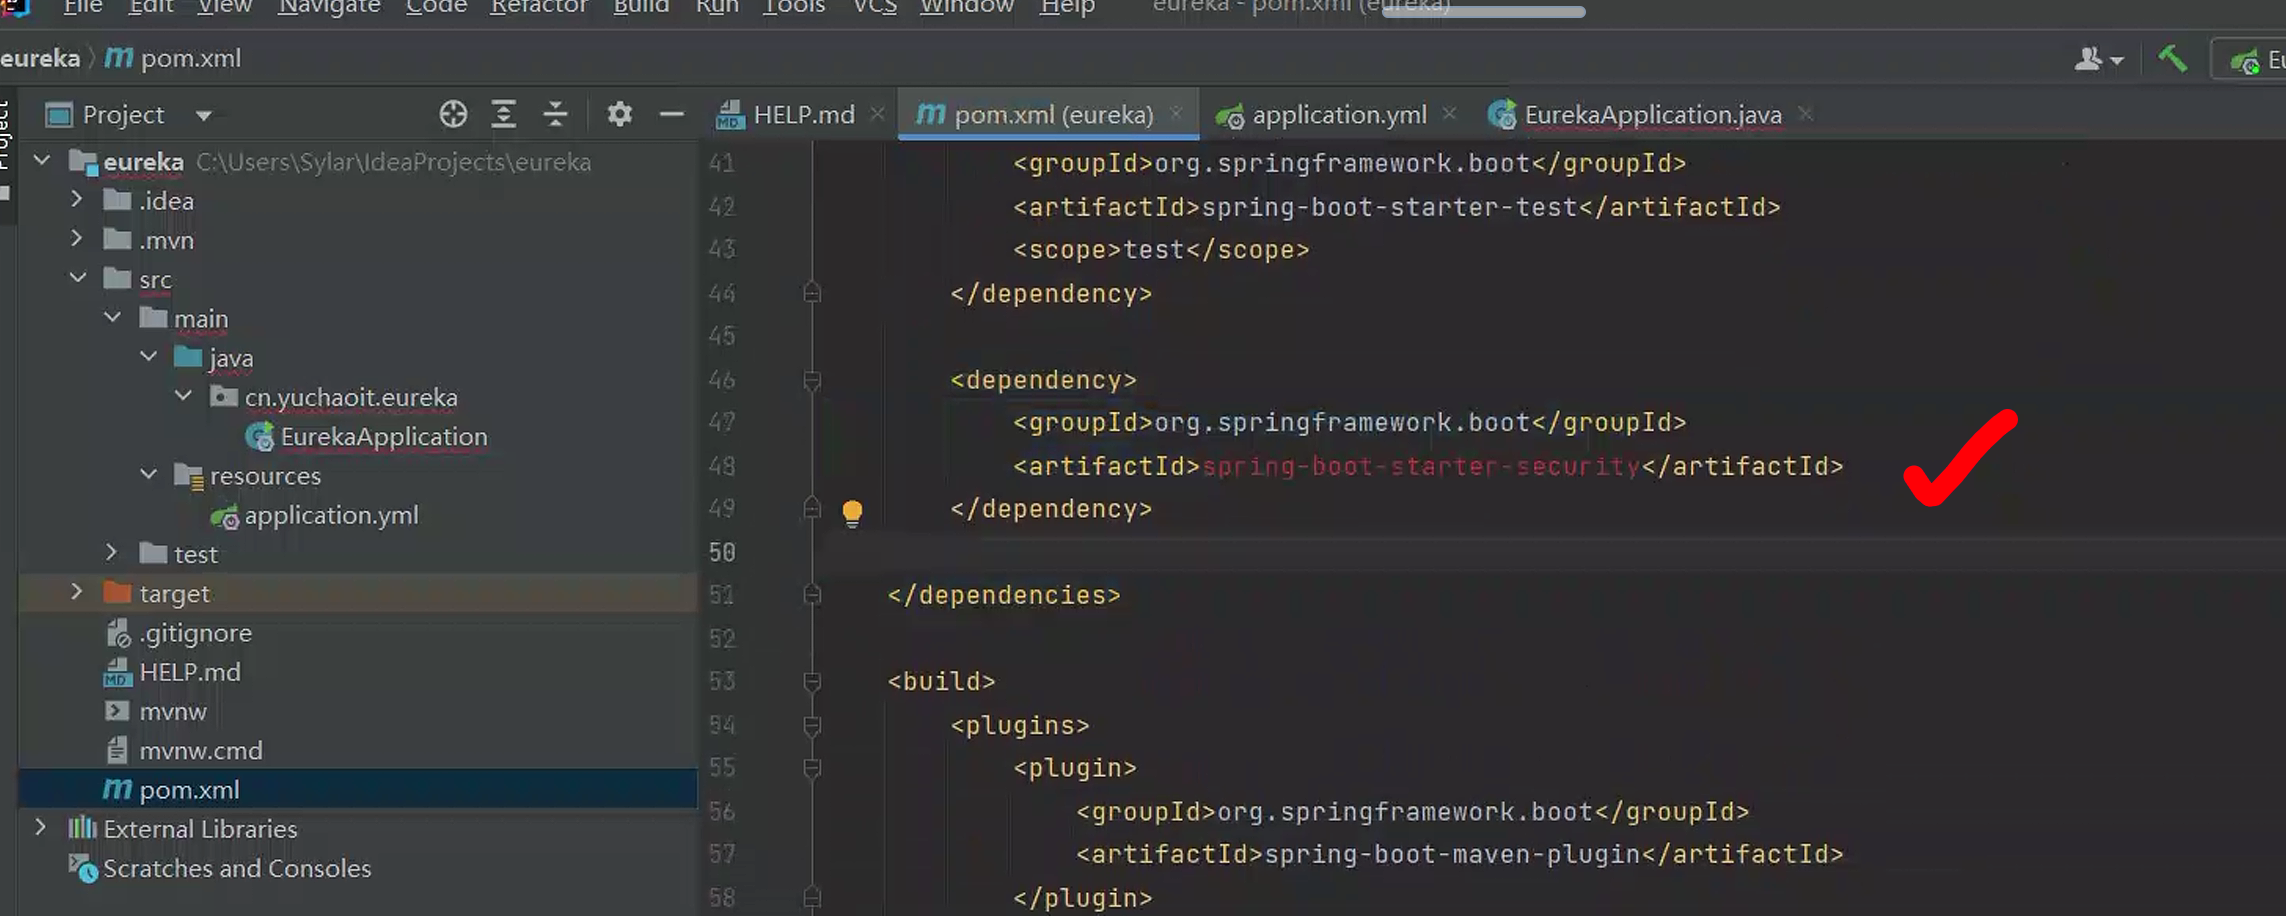This screenshot has height=916, width=2286.
Task: Select pom.xml in the project tree
Action: click(x=189, y=790)
